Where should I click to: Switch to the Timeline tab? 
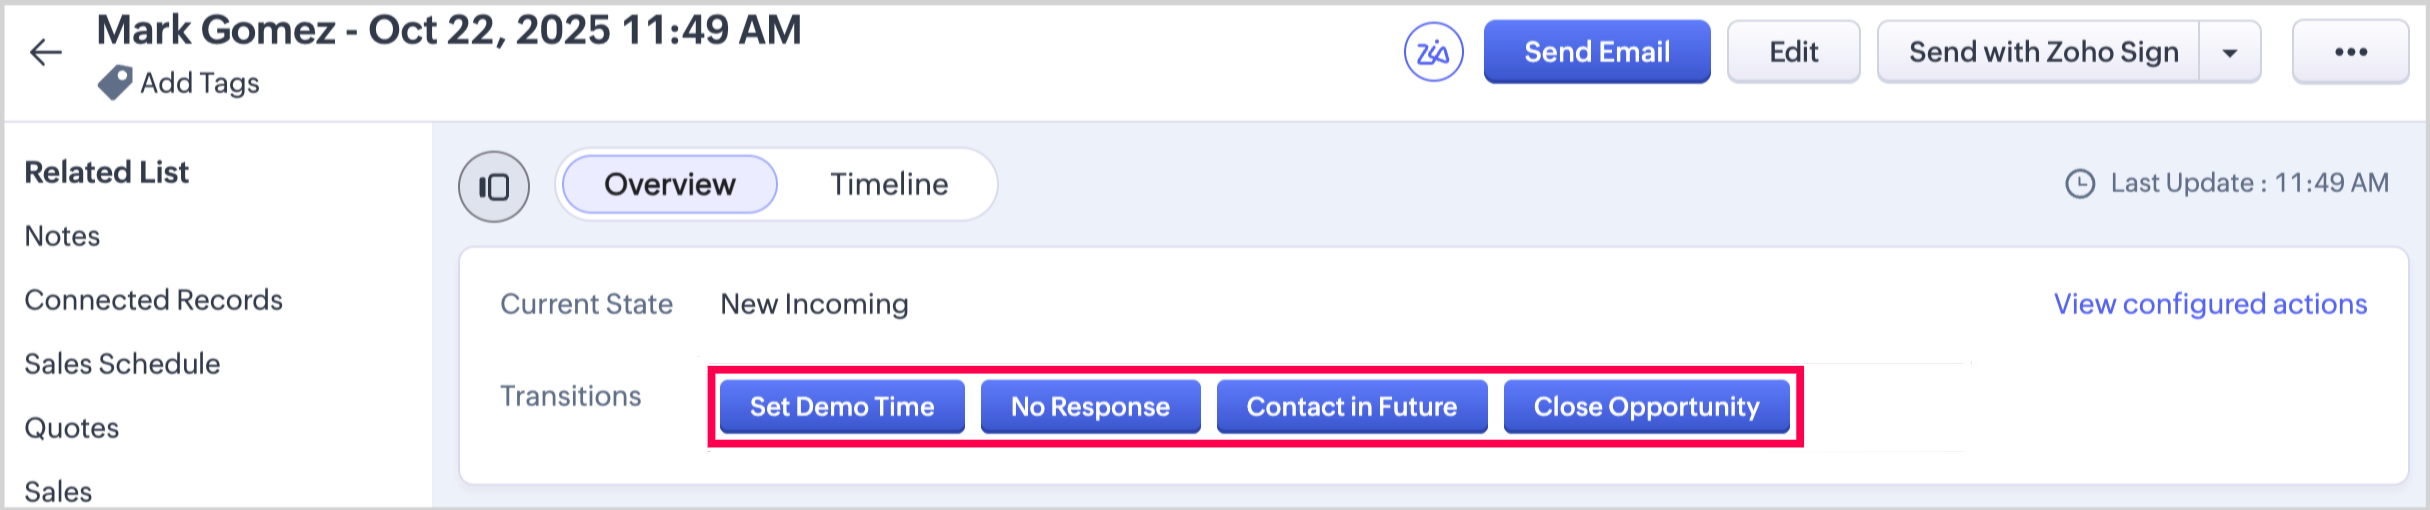pos(889,184)
